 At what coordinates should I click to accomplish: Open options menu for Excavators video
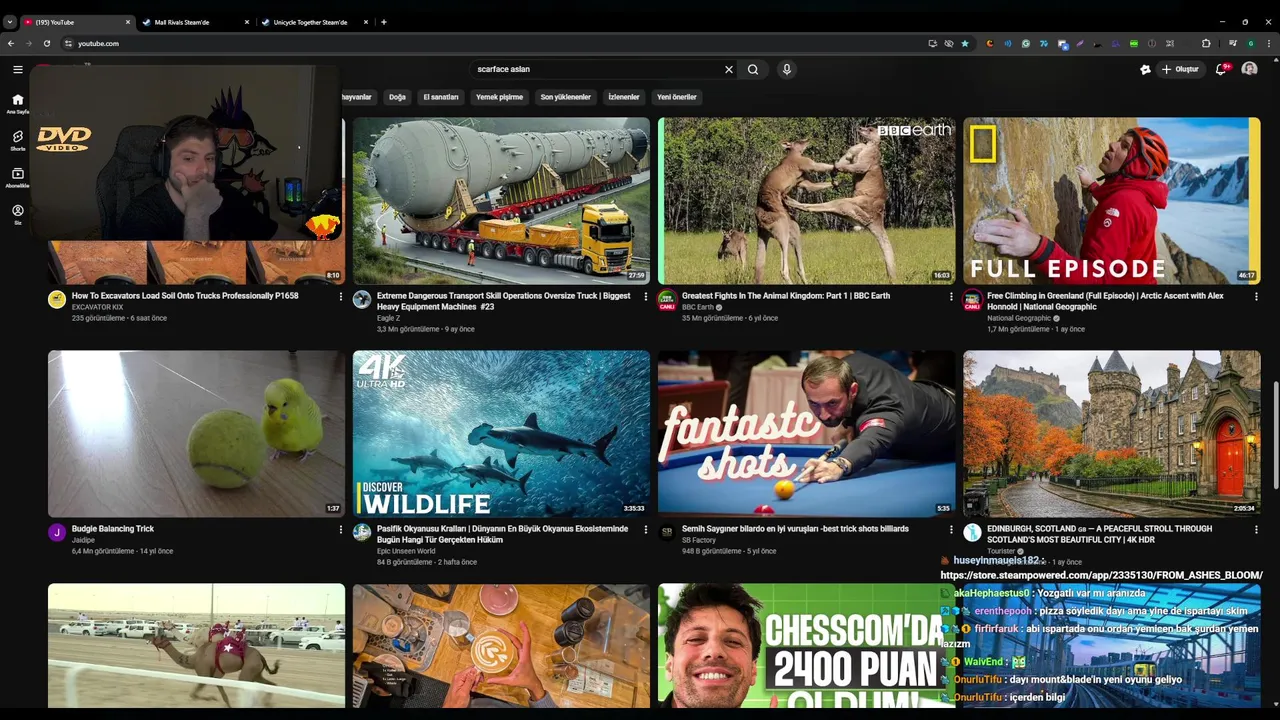click(340, 297)
